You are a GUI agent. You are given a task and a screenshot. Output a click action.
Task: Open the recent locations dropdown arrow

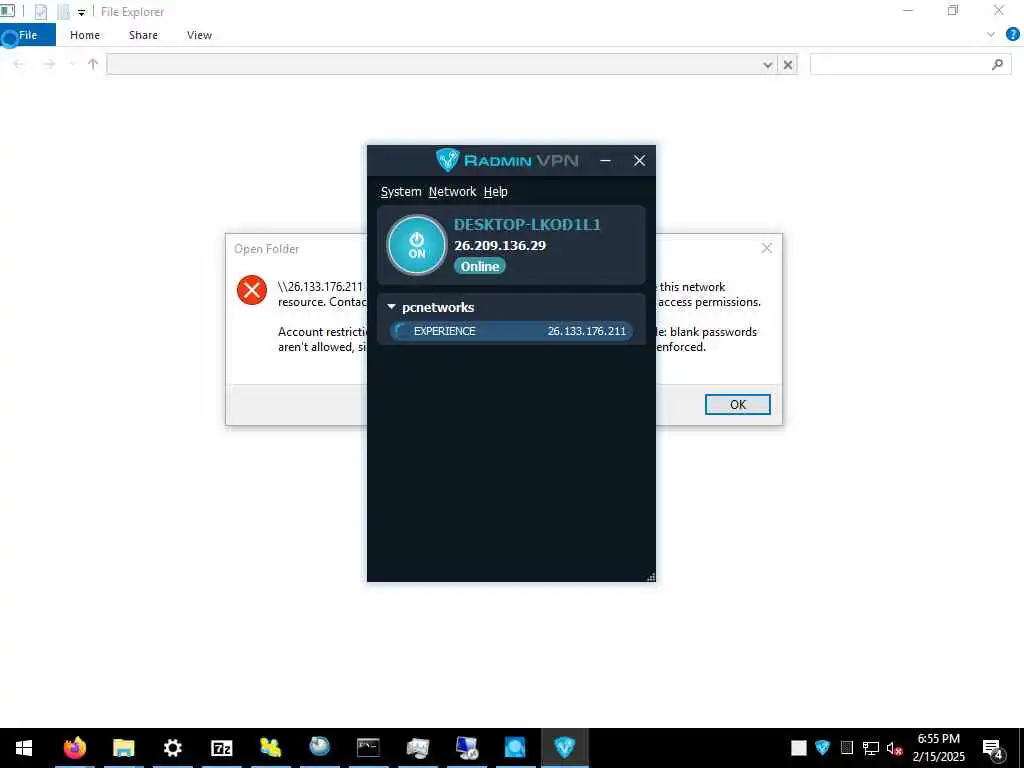pos(72,64)
